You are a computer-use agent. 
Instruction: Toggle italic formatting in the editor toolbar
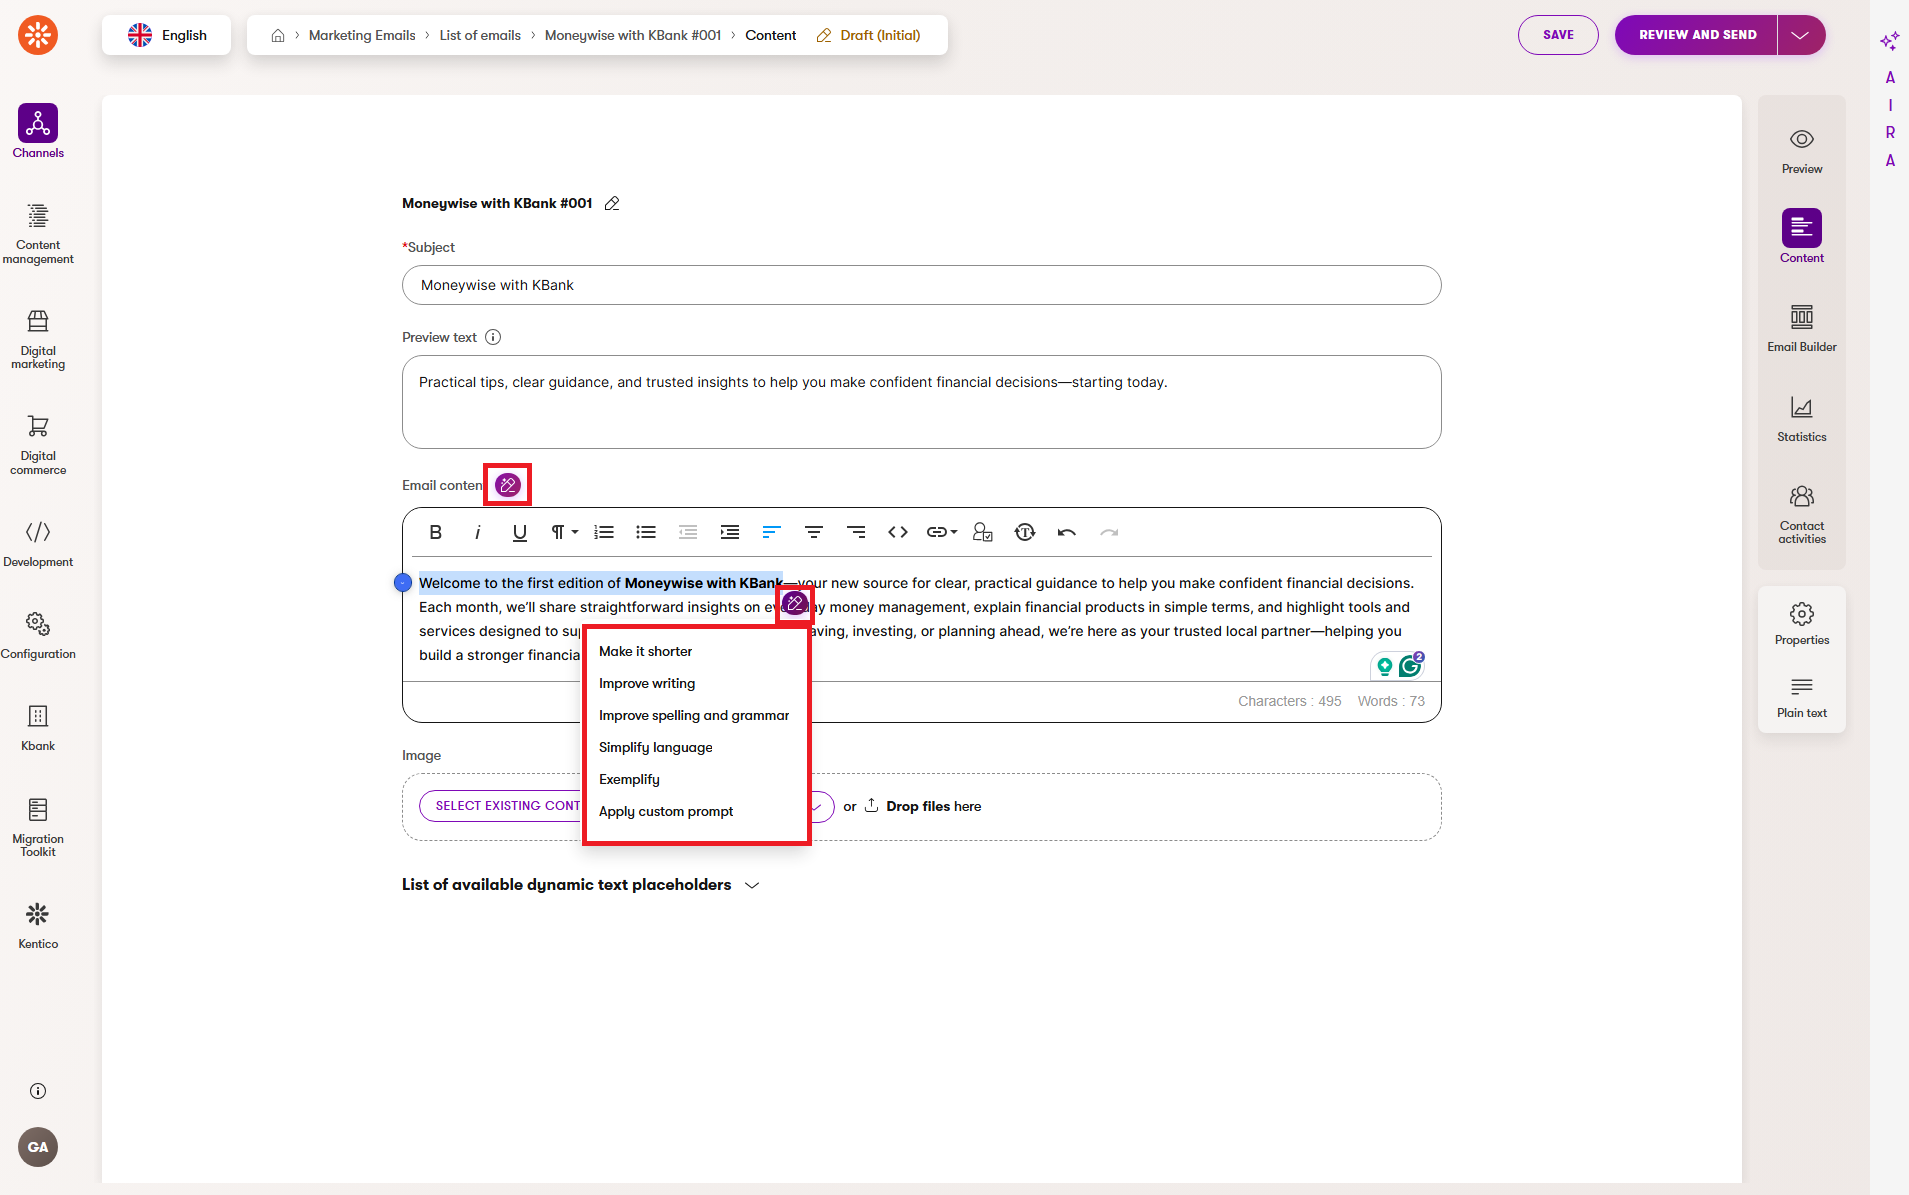(x=477, y=532)
